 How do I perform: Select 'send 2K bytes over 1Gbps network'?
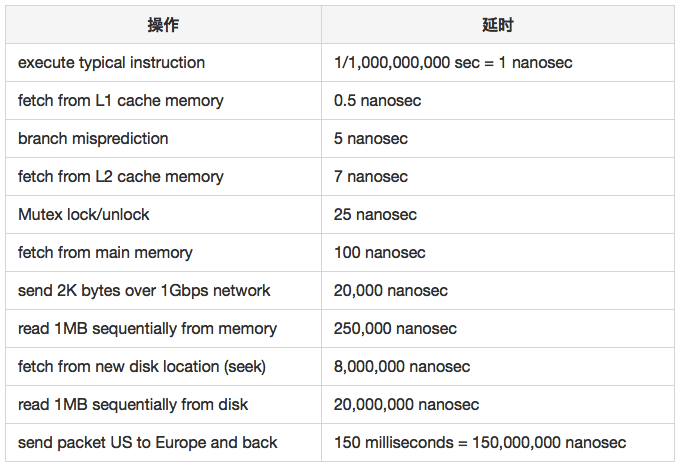click(x=144, y=291)
